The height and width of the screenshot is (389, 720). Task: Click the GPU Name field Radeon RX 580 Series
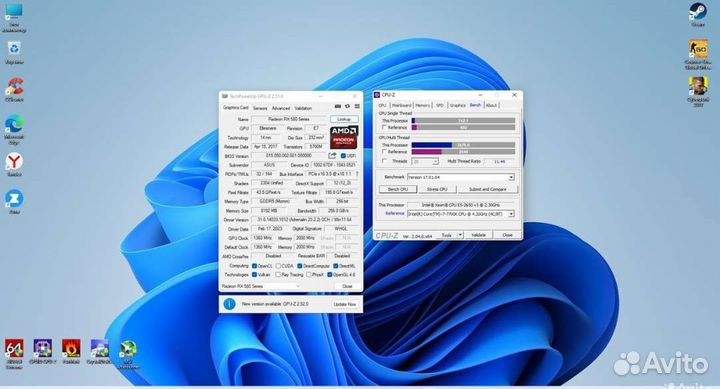click(289, 119)
